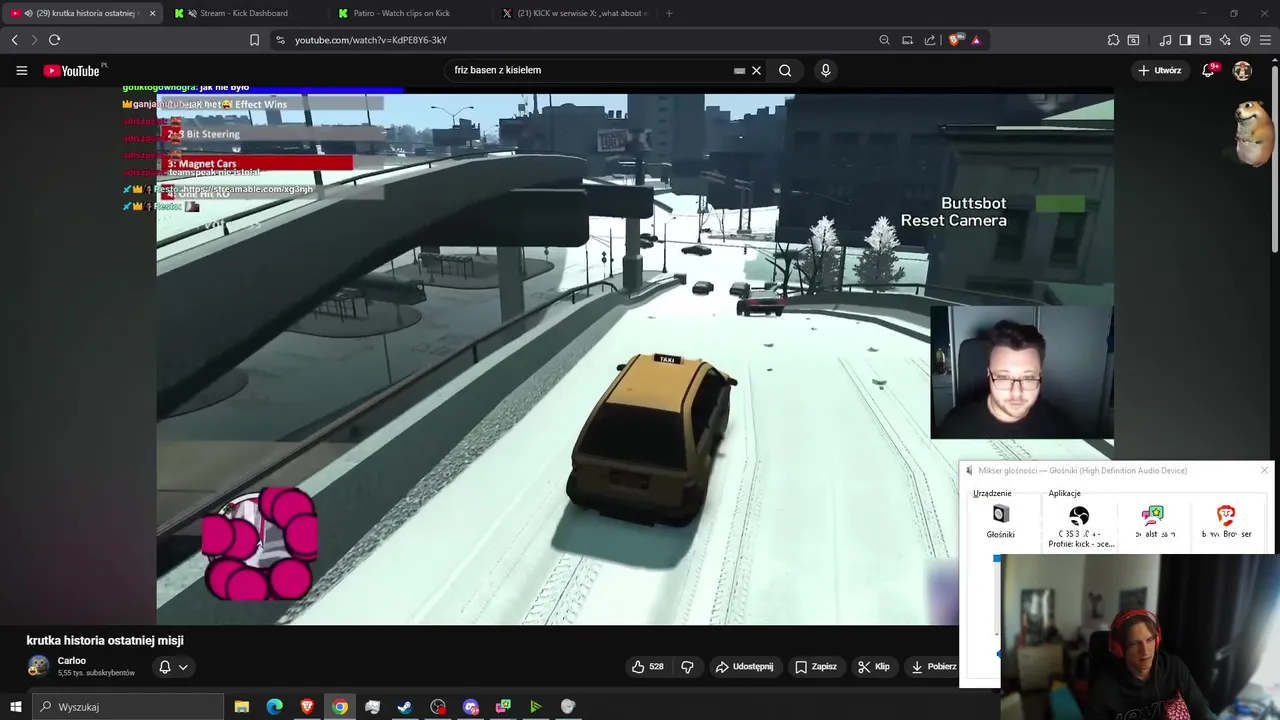
Task: Open subscription notification bell dropdown
Action: click(173, 667)
